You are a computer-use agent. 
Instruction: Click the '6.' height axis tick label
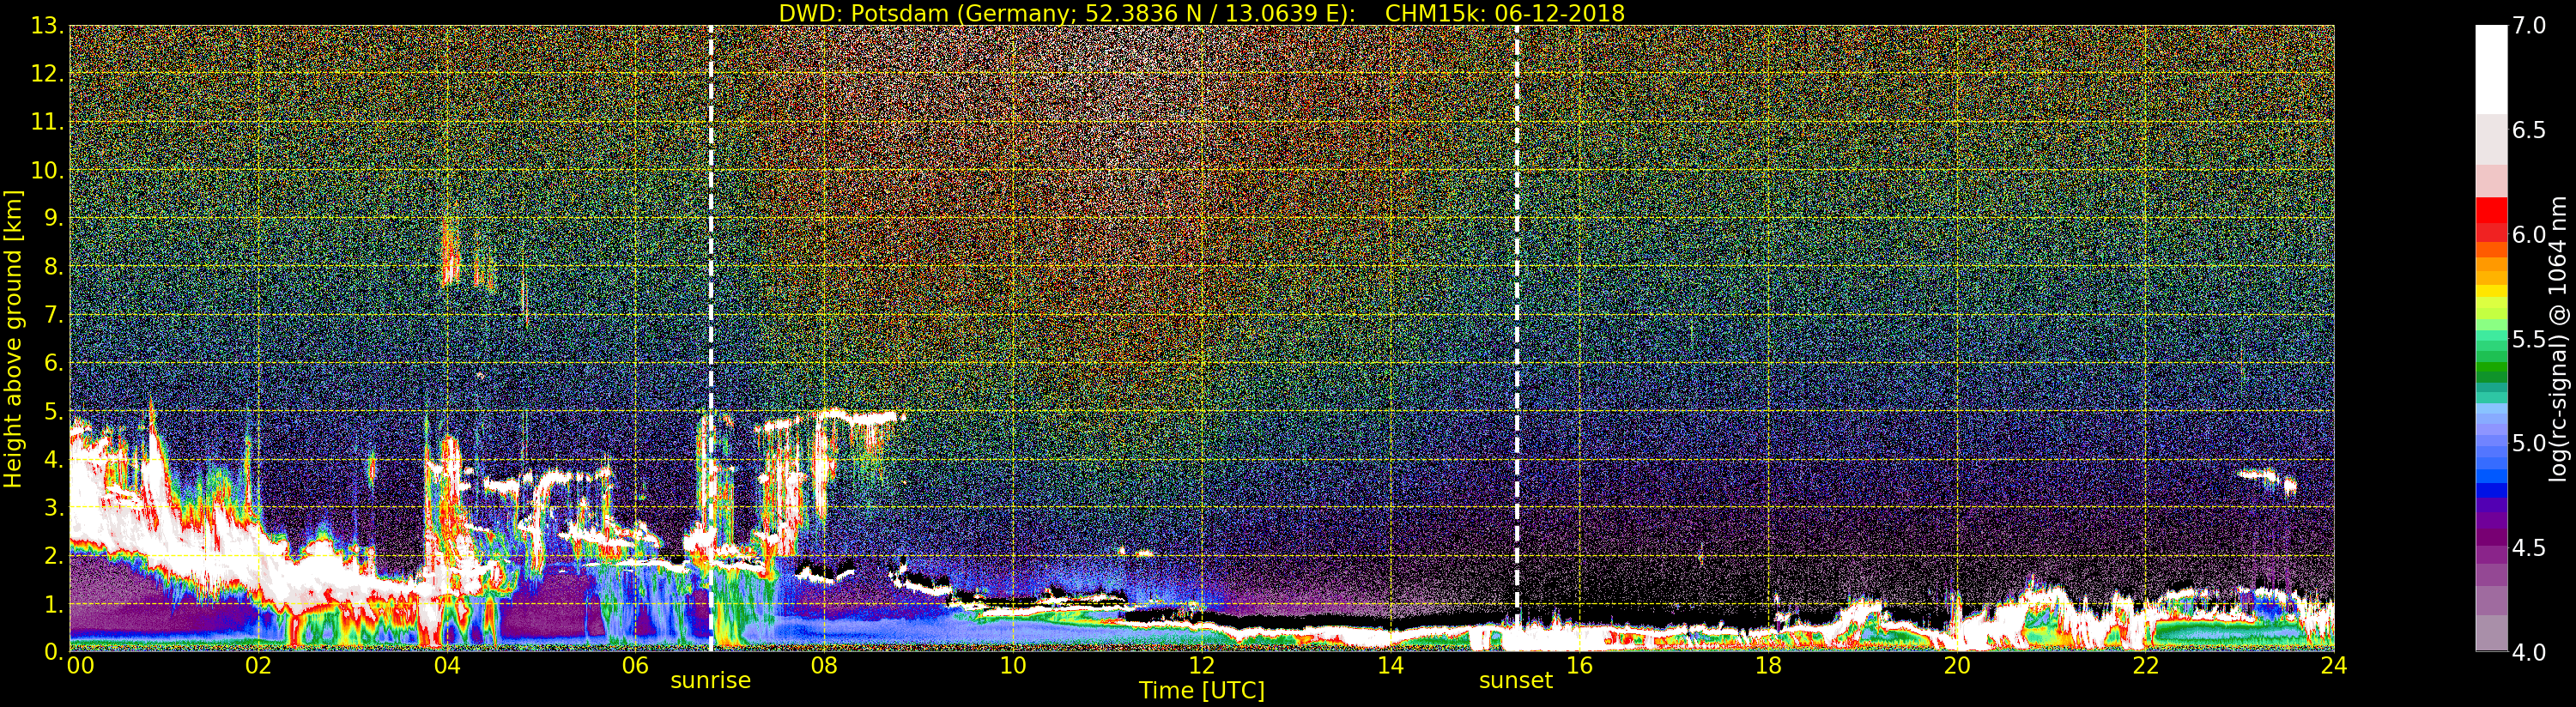click(53, 363)
